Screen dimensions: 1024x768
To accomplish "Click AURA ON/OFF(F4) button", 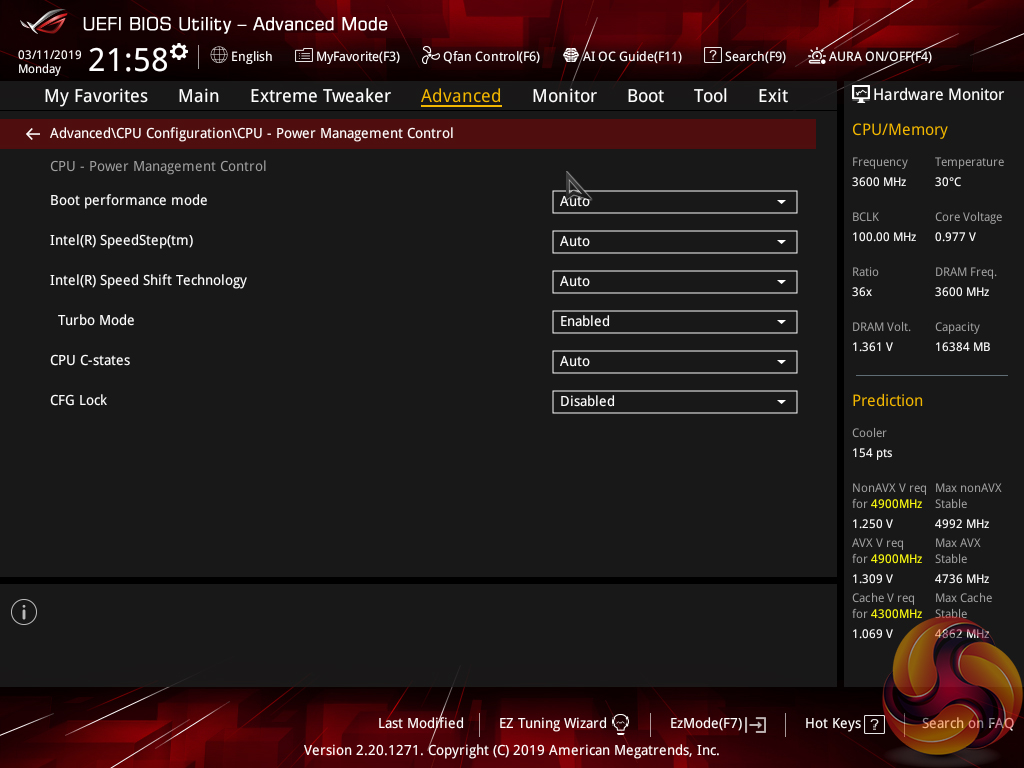I will pyautogui.click(x=870, y=56).
